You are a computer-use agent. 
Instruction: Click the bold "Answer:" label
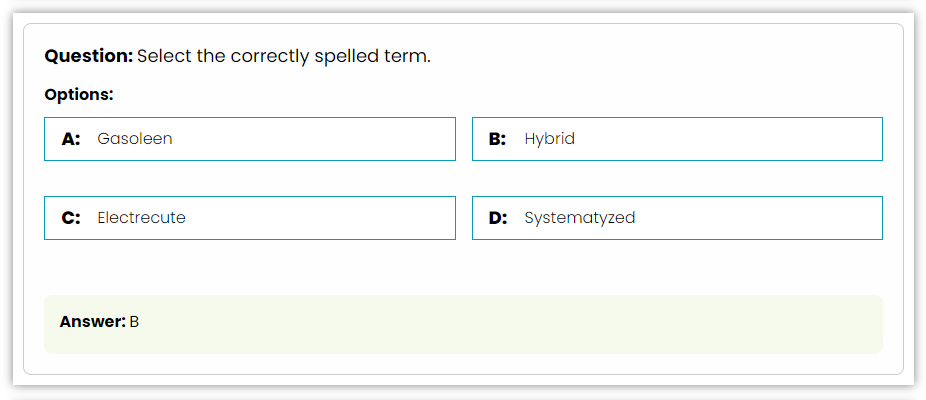click(x=93, y=322)
